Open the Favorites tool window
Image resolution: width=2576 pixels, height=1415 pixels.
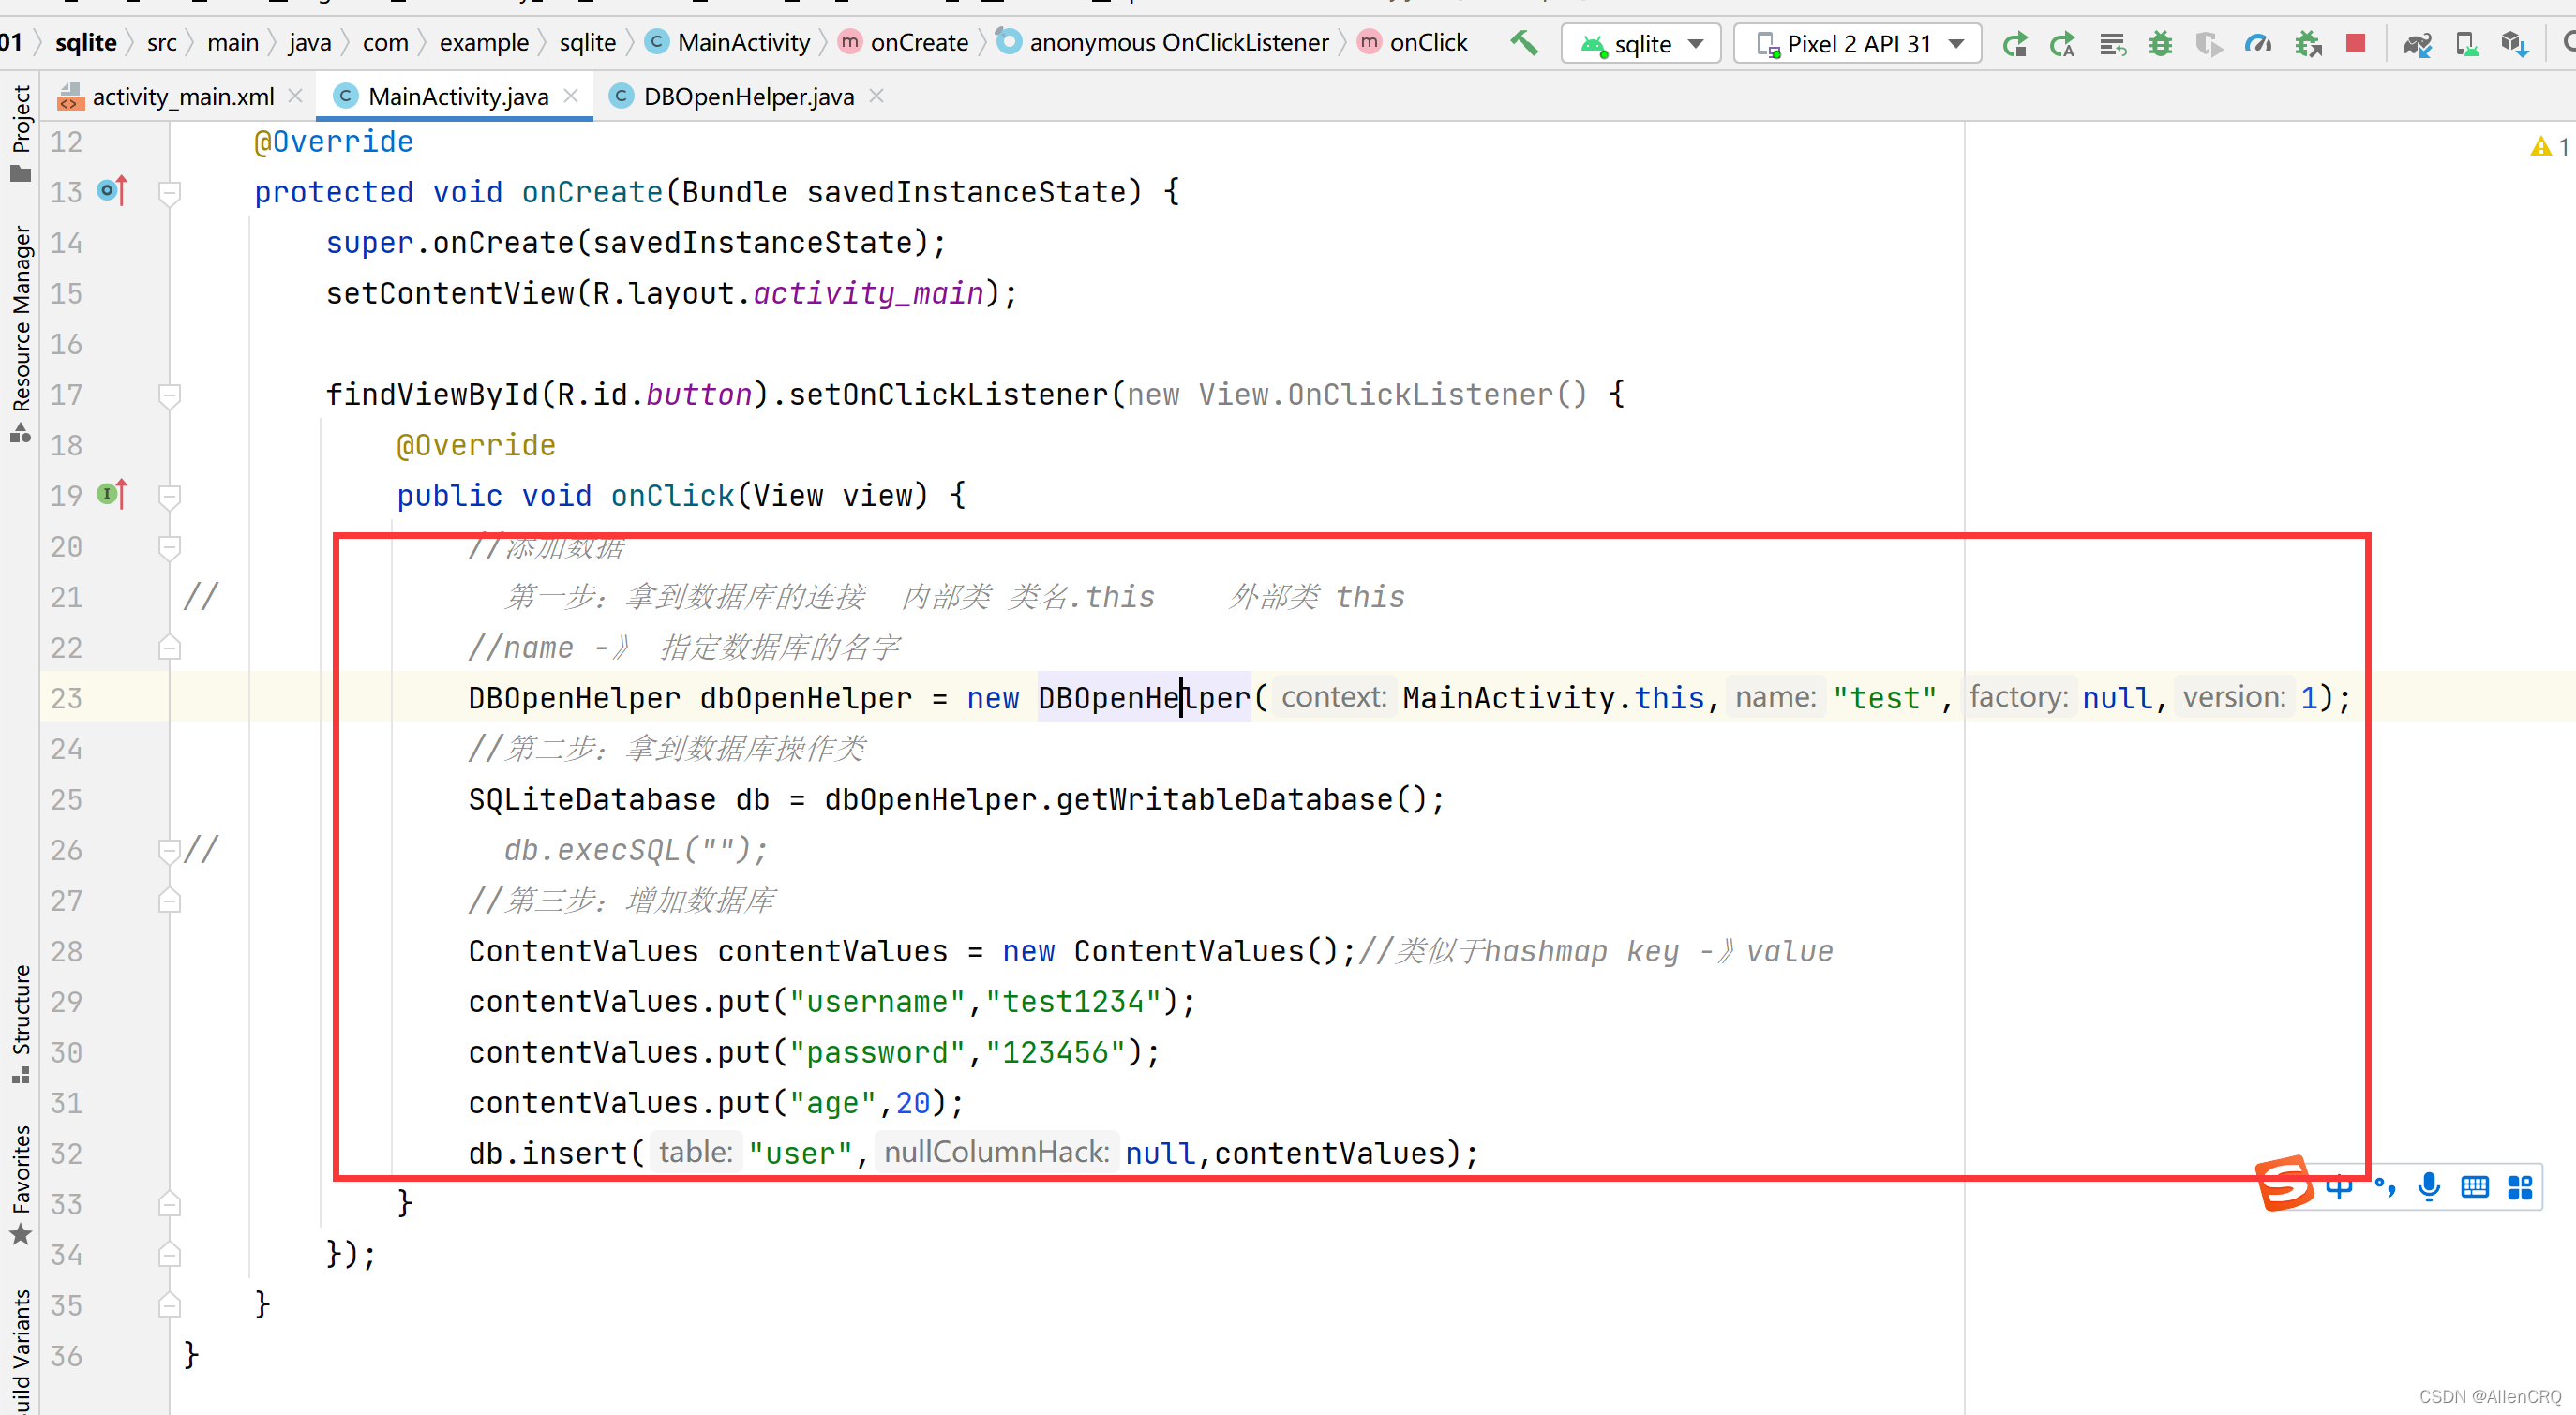(x=20, y=1185)
